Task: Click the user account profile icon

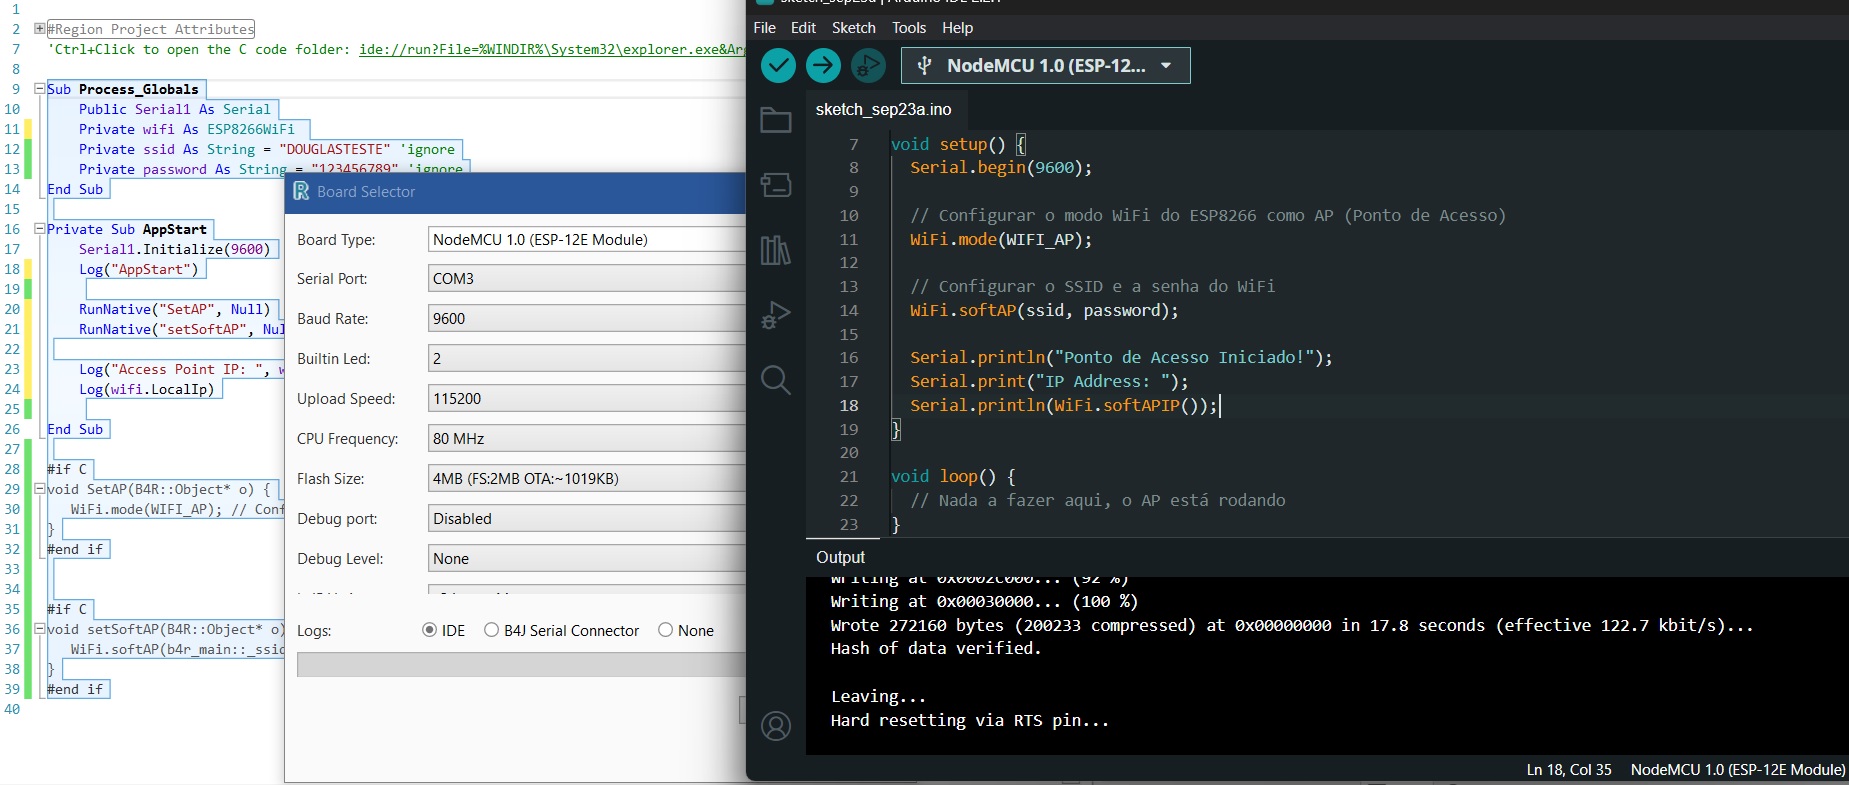Action: [x=776, y=726]
